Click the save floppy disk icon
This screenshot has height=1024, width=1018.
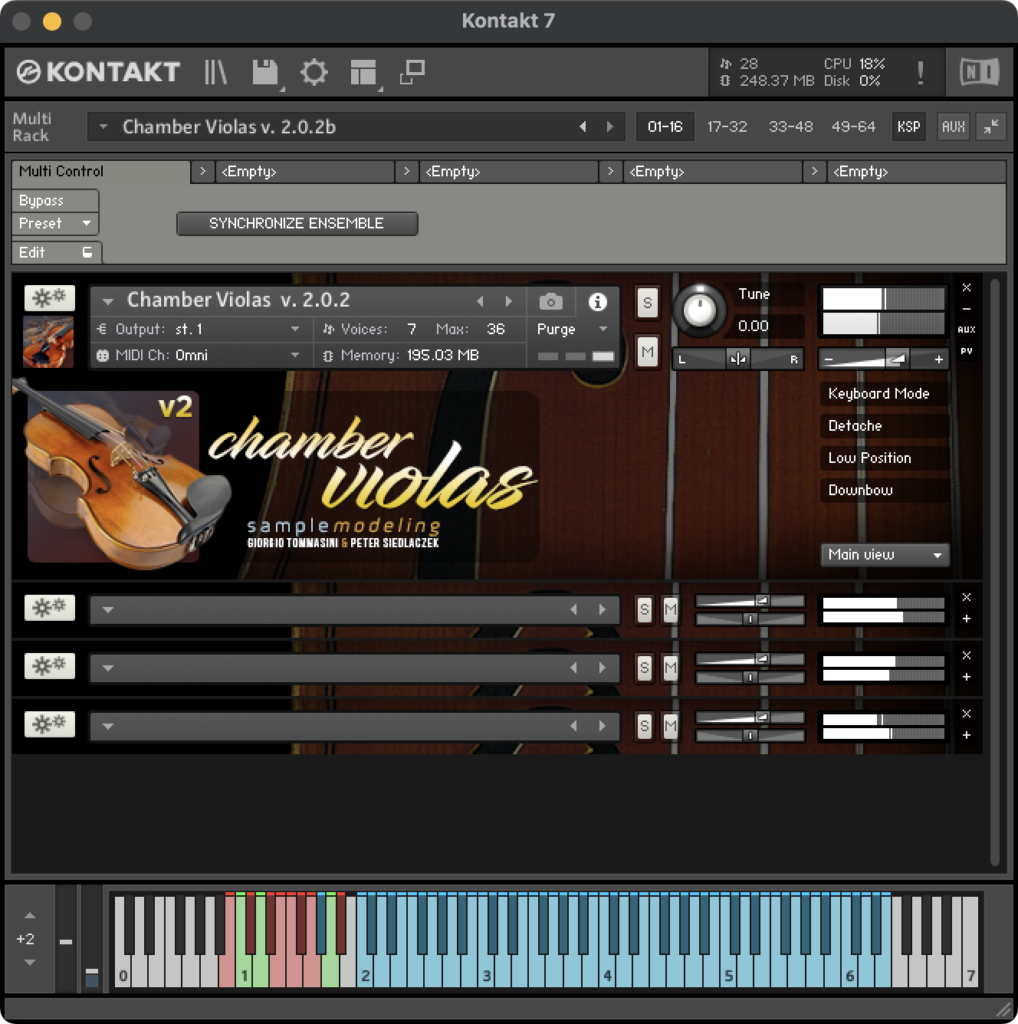266,72
